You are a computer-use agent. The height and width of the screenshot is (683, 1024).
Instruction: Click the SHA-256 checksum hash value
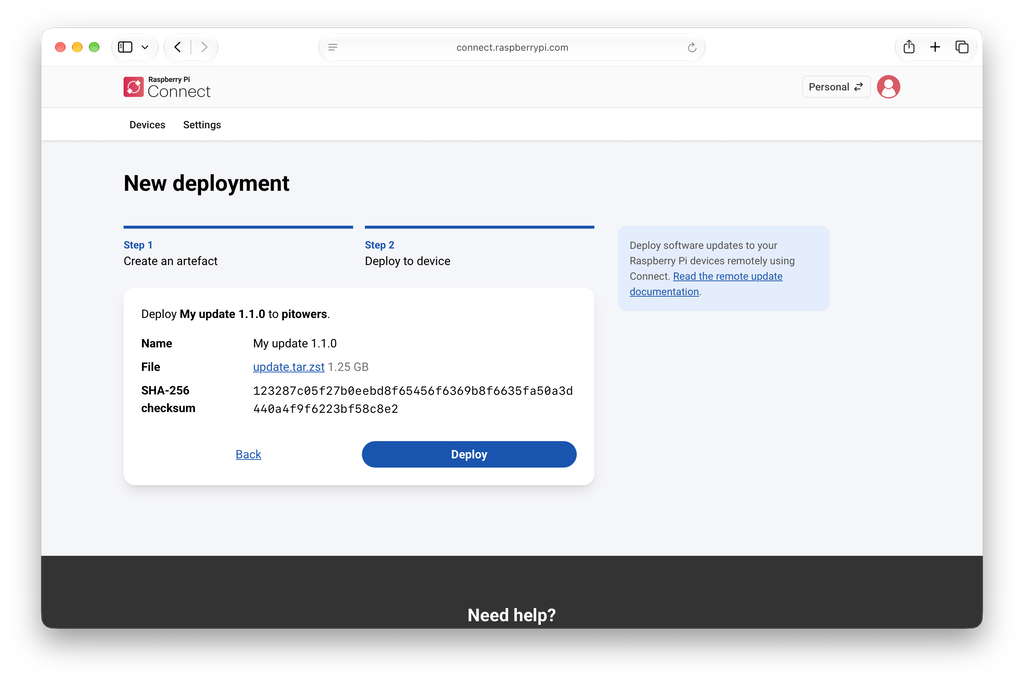pos(413,400)
